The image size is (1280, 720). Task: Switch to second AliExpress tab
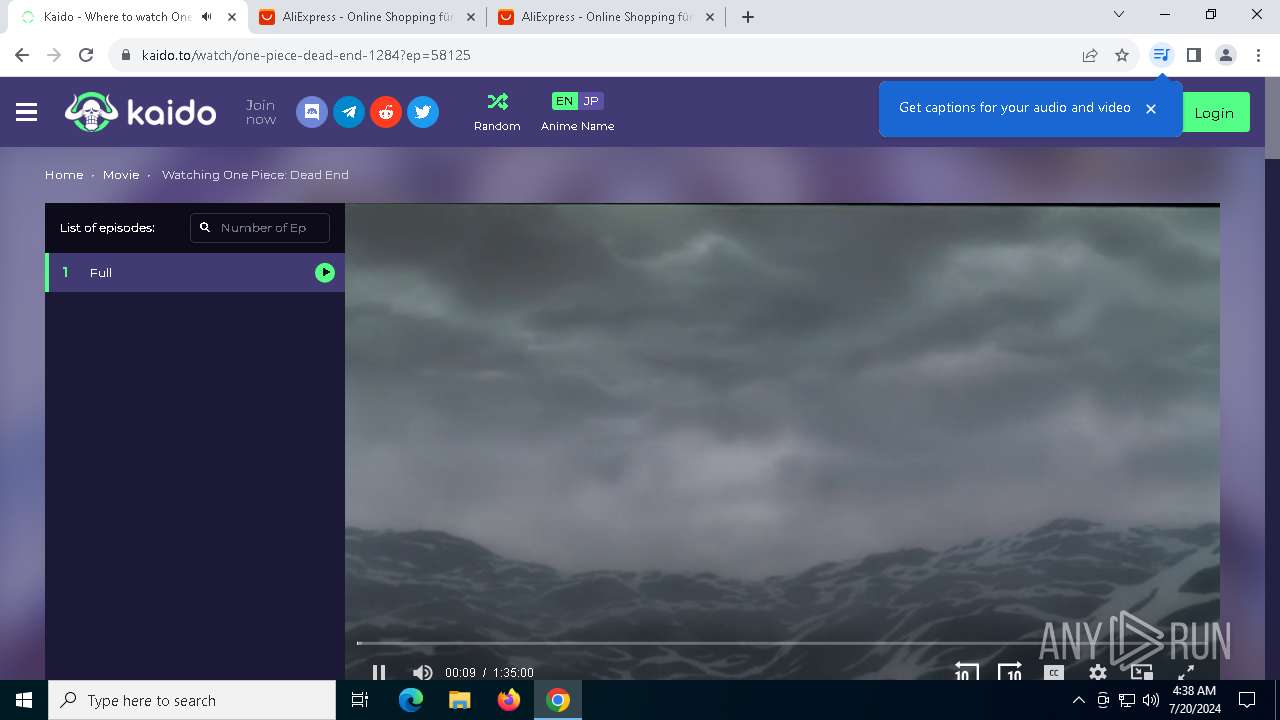point(605,17)
